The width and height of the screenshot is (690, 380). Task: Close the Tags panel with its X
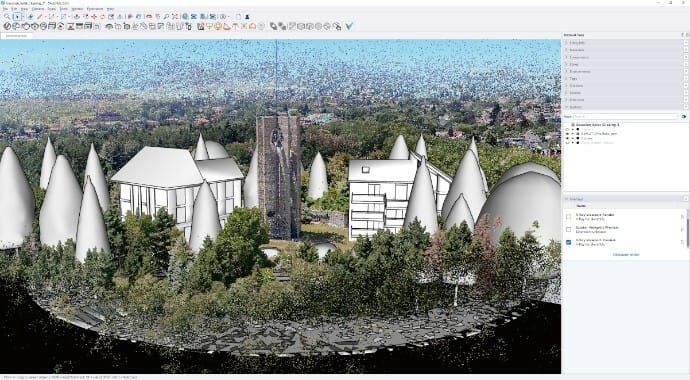click(x=686, y=78)
